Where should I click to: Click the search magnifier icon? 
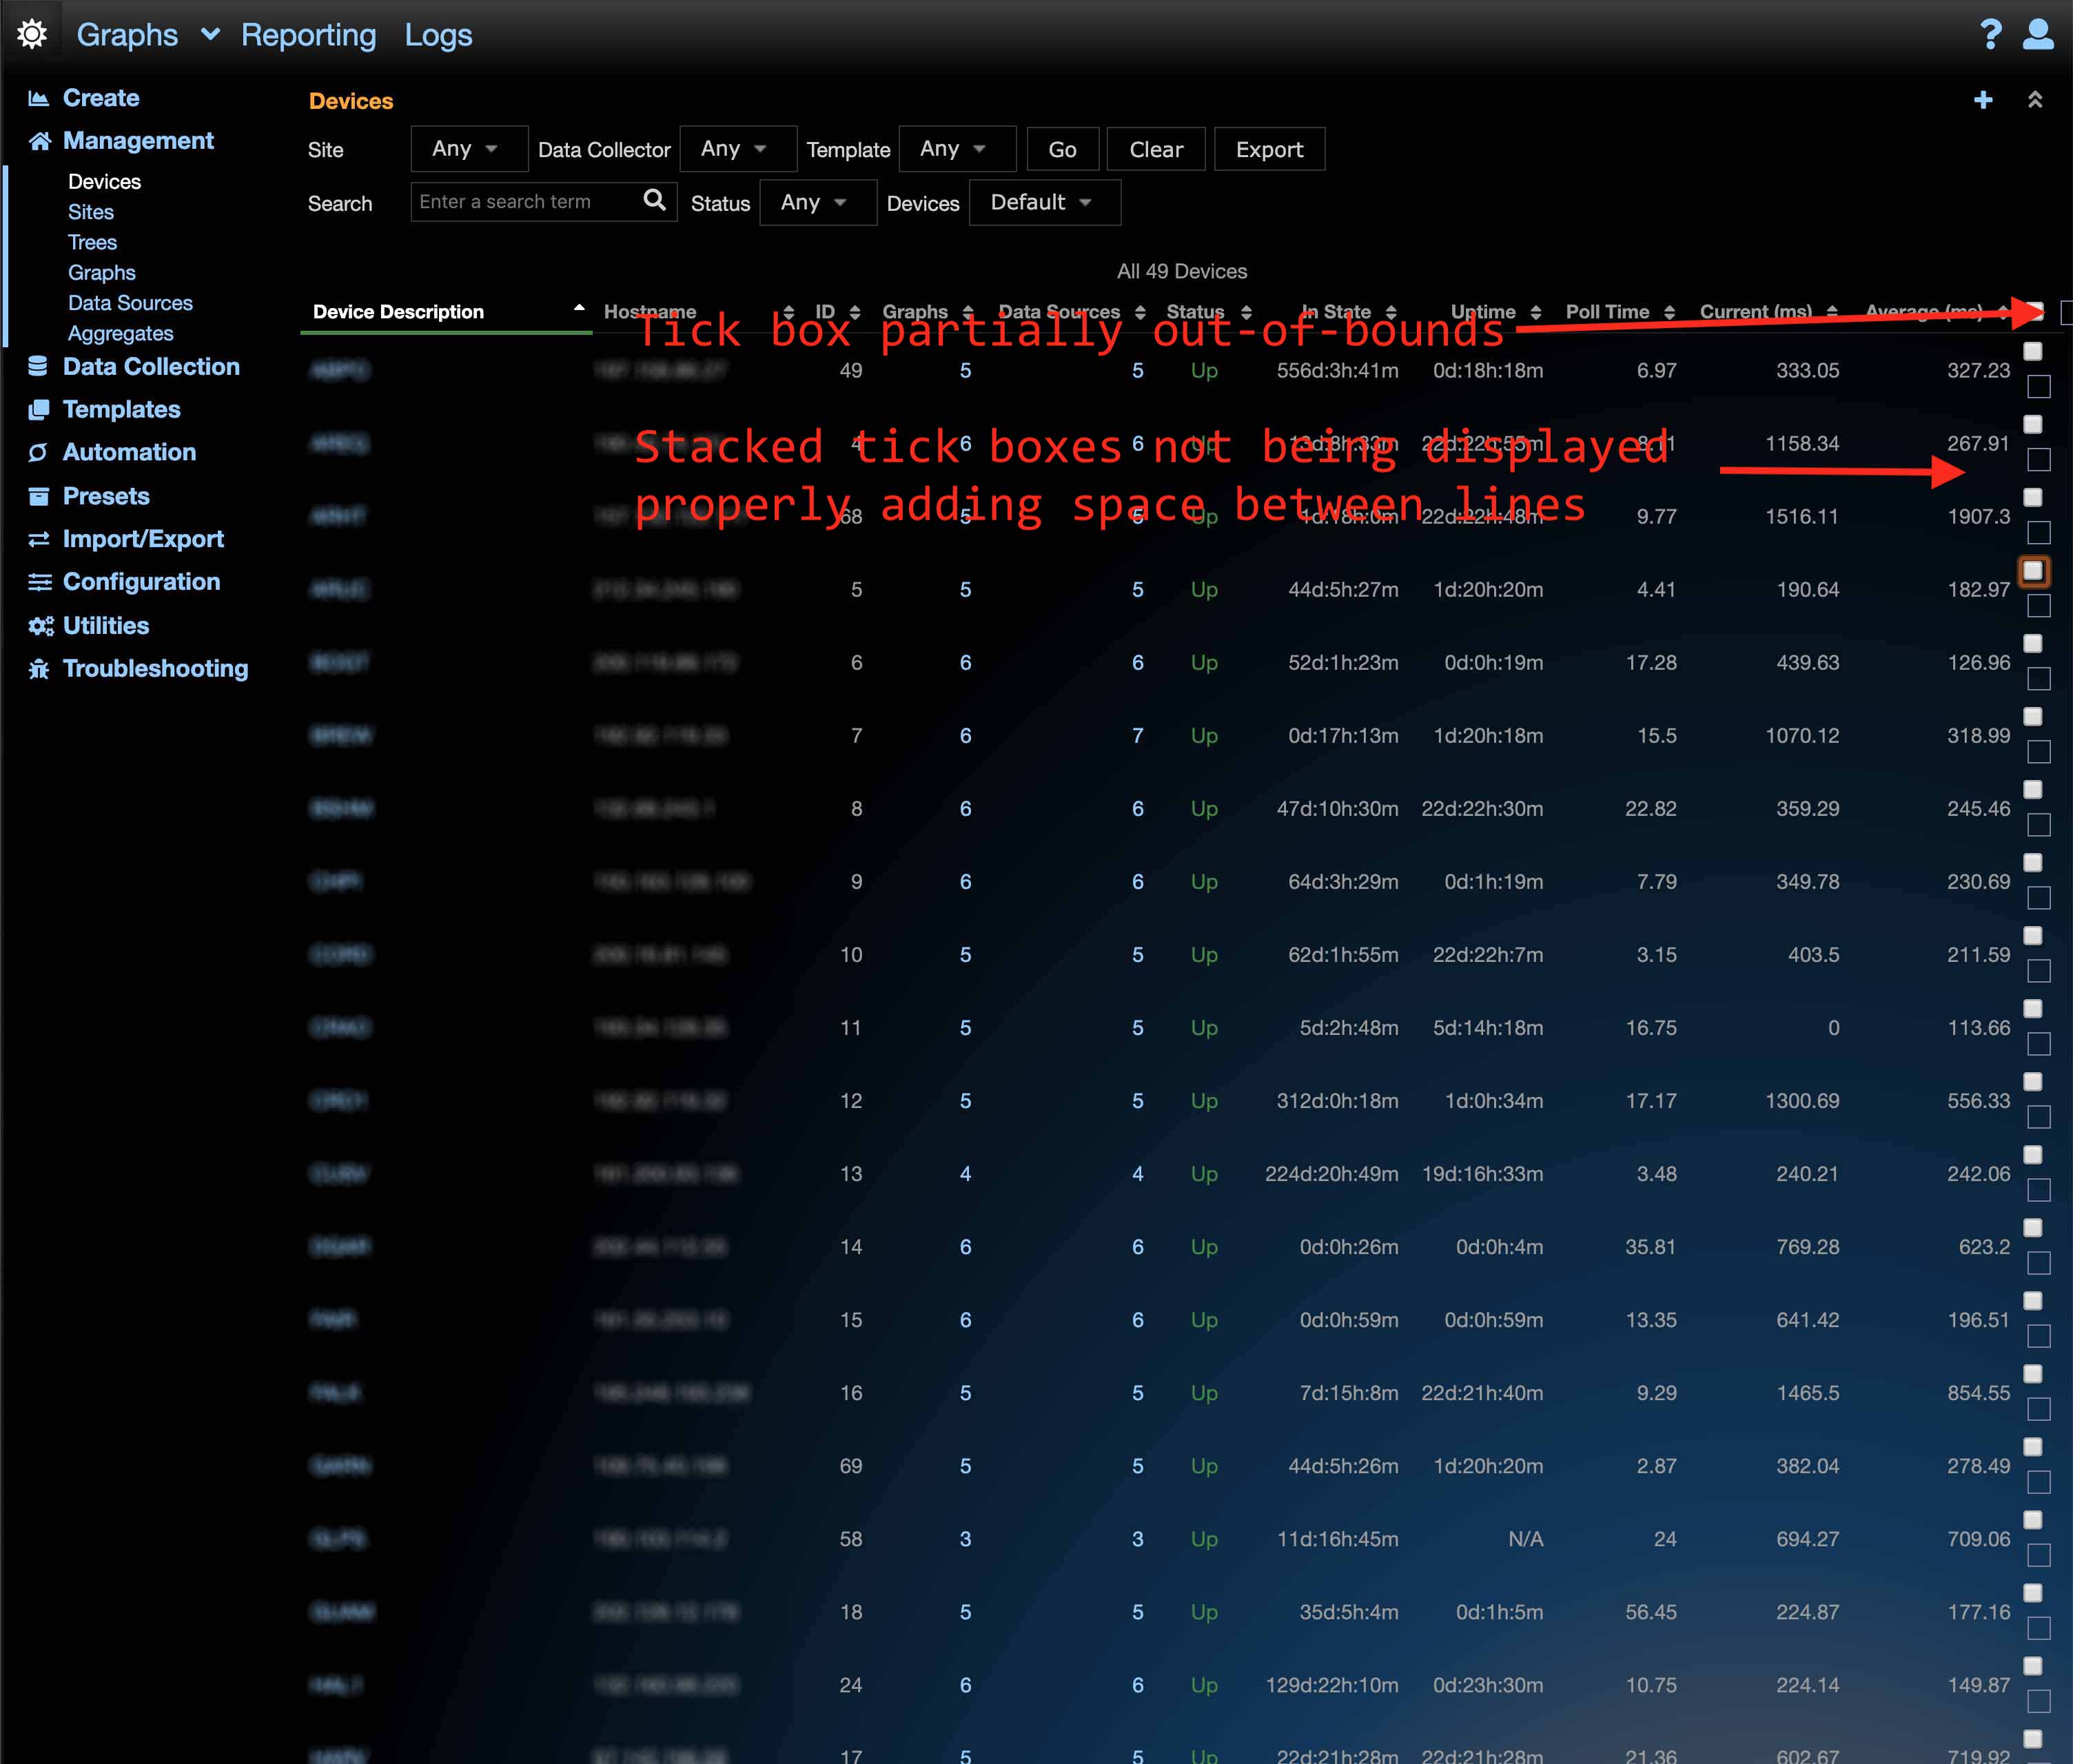654,200
